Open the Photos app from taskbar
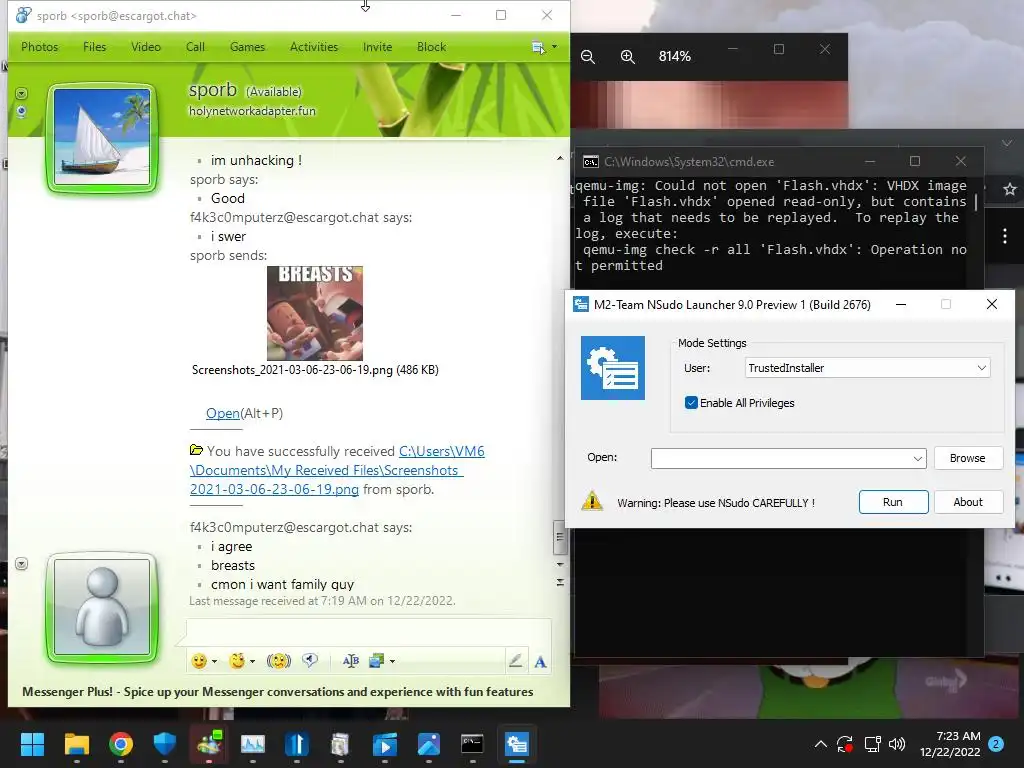 [428, 744]
